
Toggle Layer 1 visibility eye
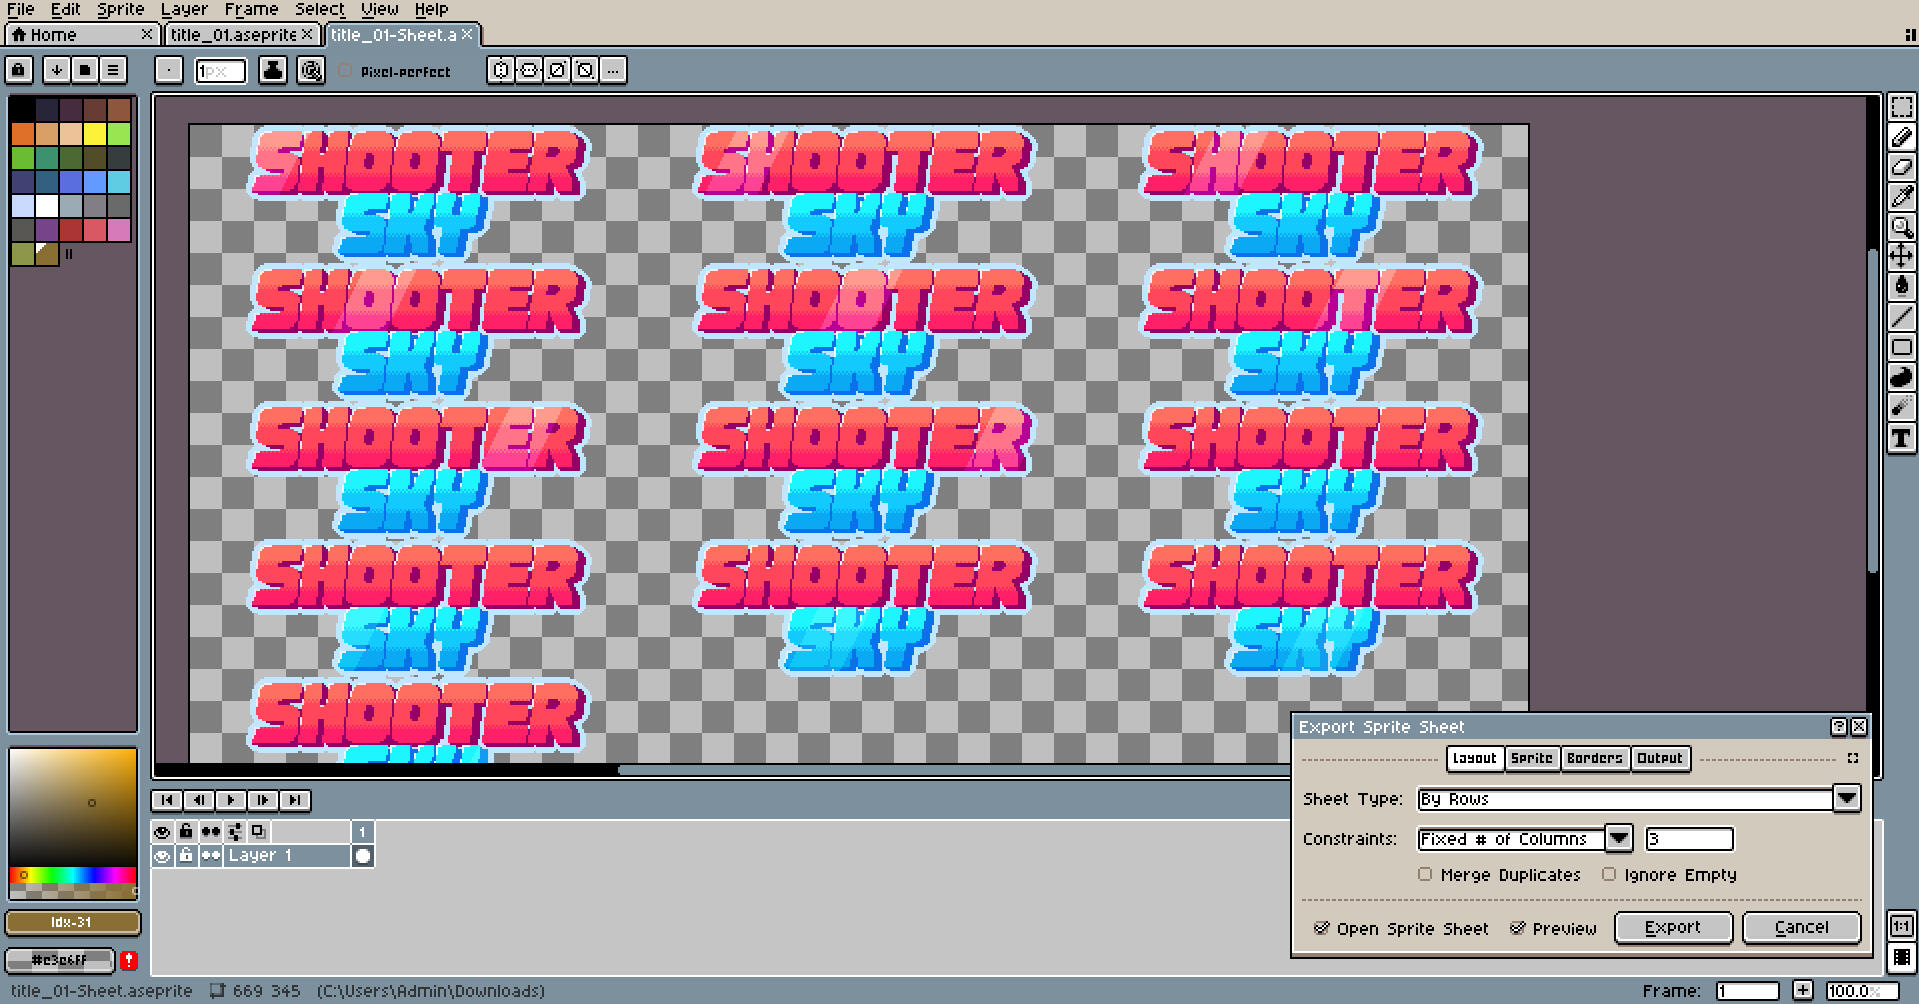pyautogui.click(x=162, y=856)
